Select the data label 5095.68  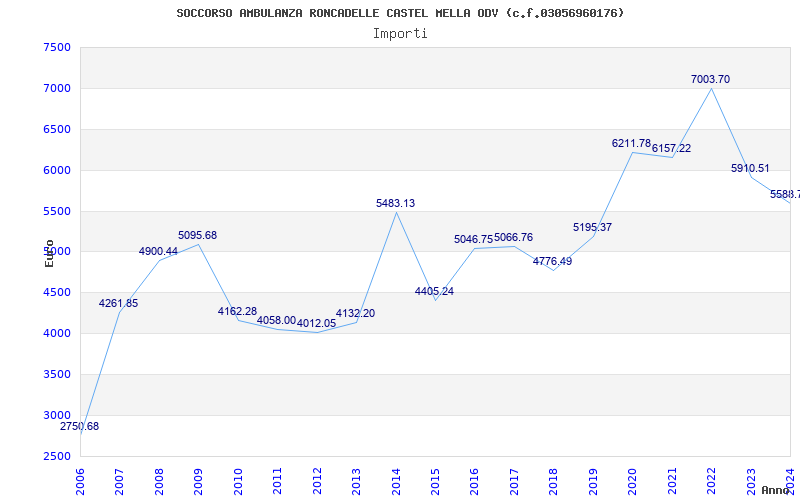tap(197, 236)
